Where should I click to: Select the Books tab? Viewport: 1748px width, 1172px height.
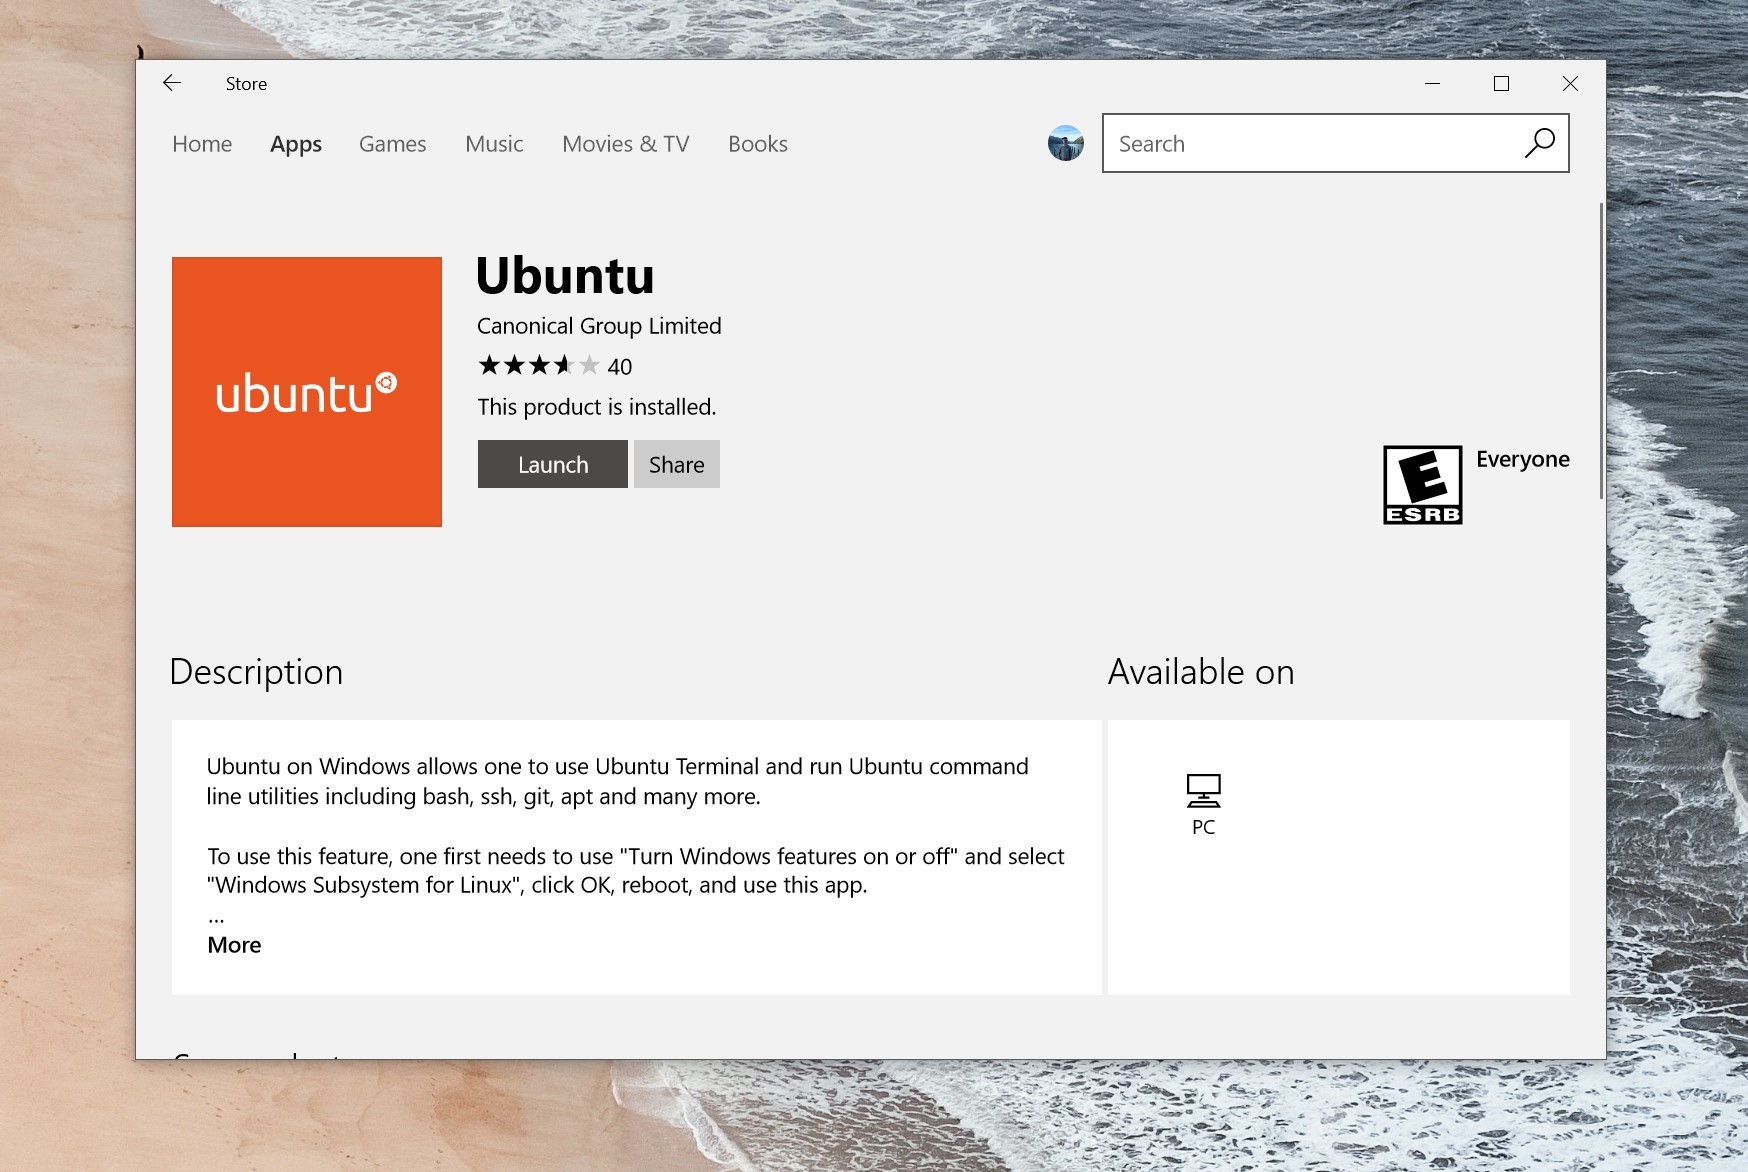point(758,144)
